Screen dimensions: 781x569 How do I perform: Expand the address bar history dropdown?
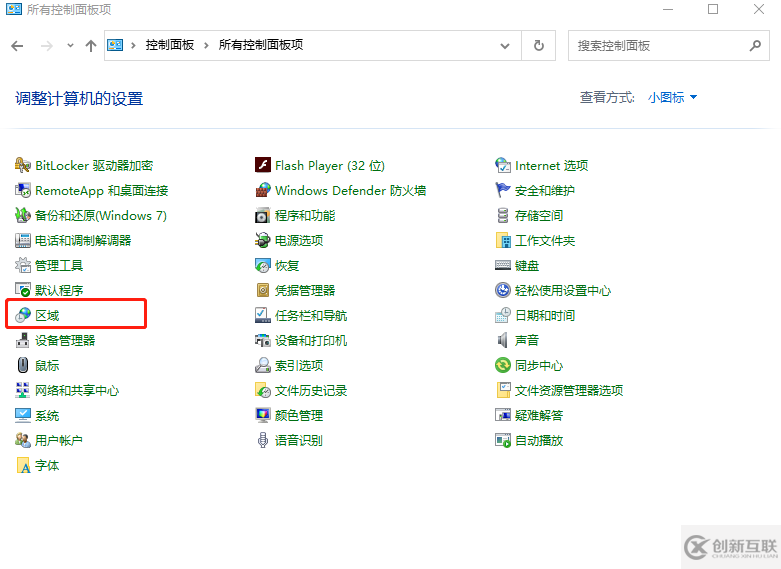tap(505, 46)
